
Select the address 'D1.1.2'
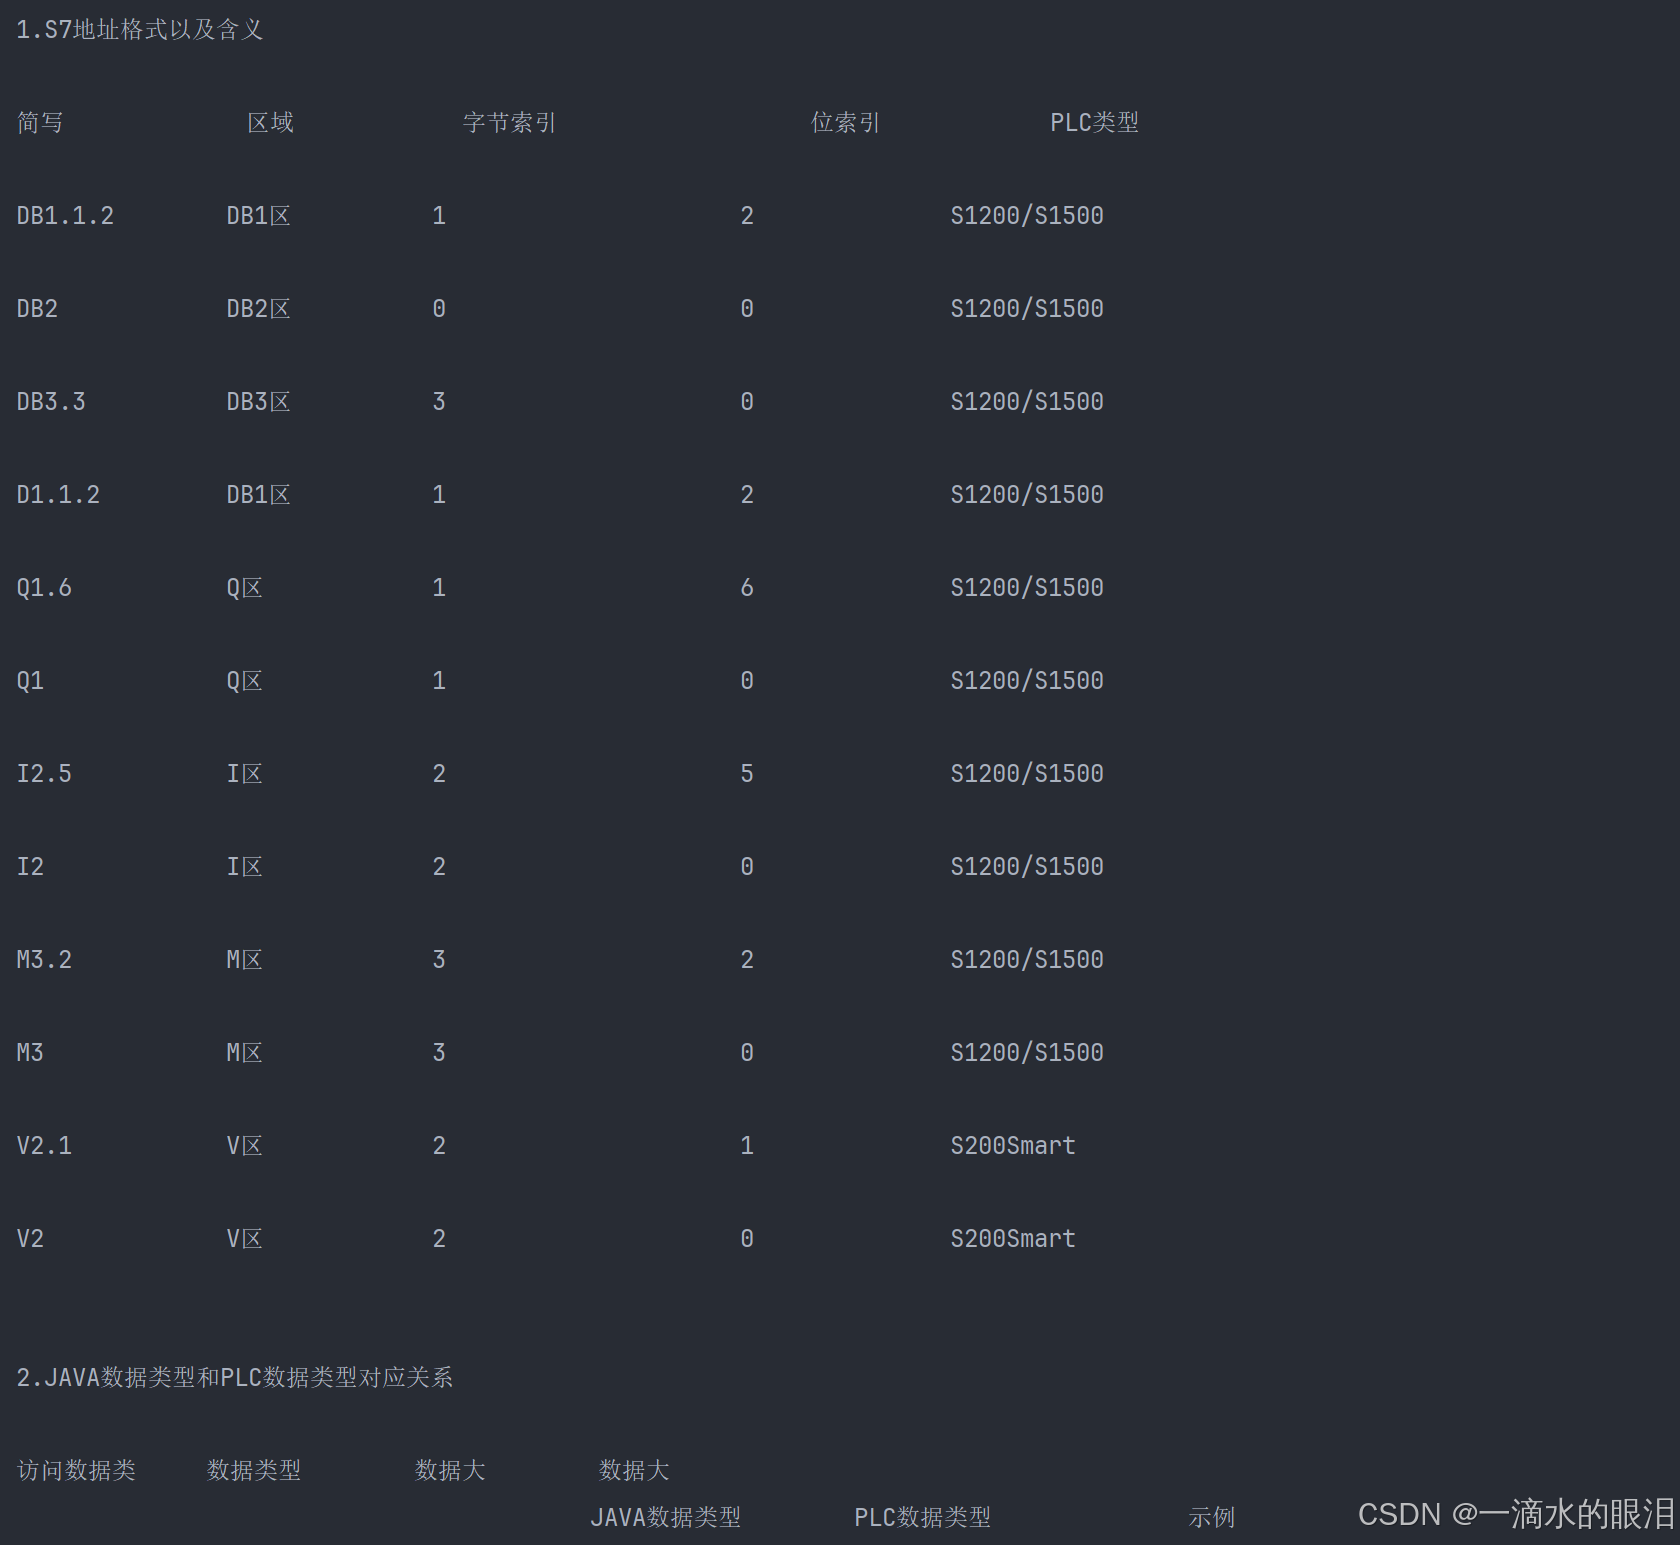coord(58,495)
